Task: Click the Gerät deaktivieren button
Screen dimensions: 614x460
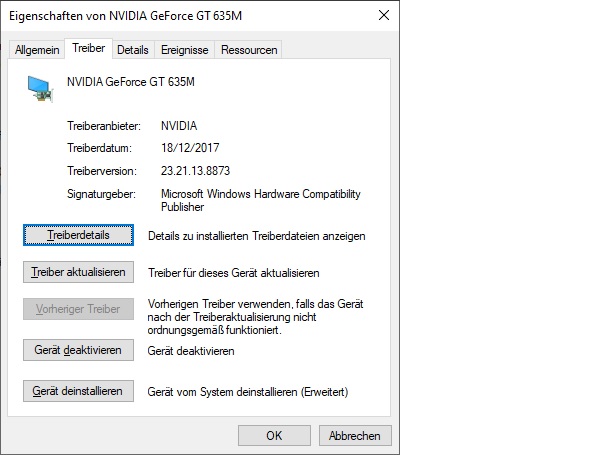Action: (78, 350)
